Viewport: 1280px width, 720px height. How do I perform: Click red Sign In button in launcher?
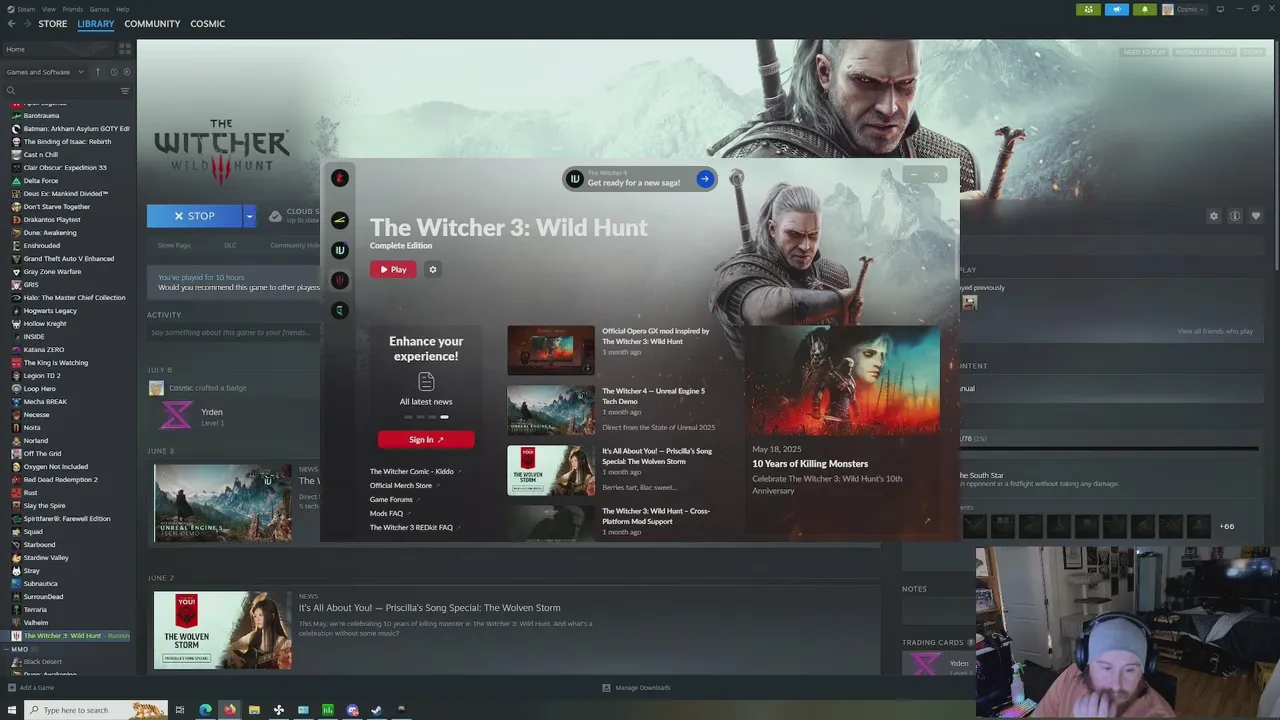(426, 440)
